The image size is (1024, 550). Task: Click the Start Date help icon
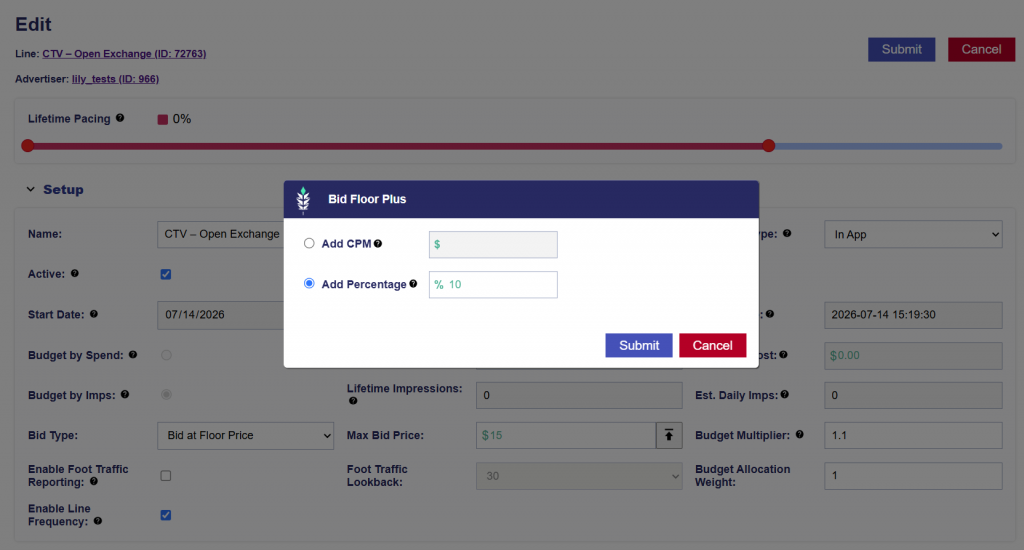[94, 314]
